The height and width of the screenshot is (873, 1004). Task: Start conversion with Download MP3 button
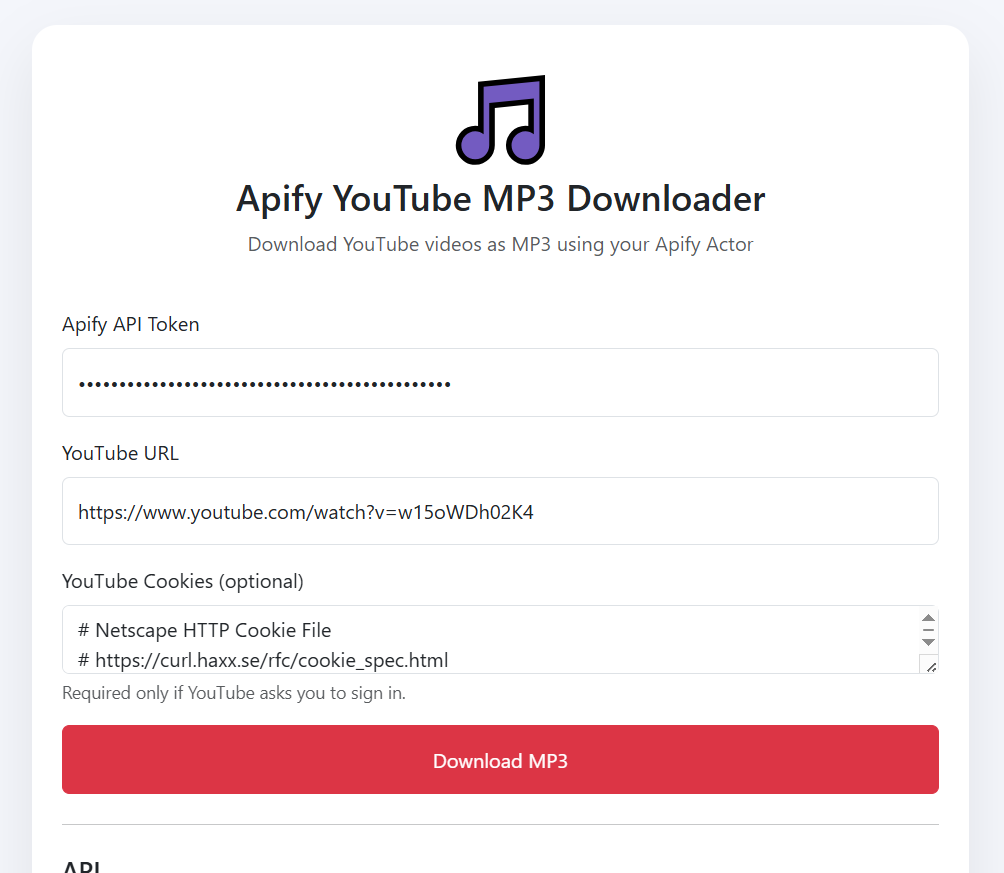500,760
